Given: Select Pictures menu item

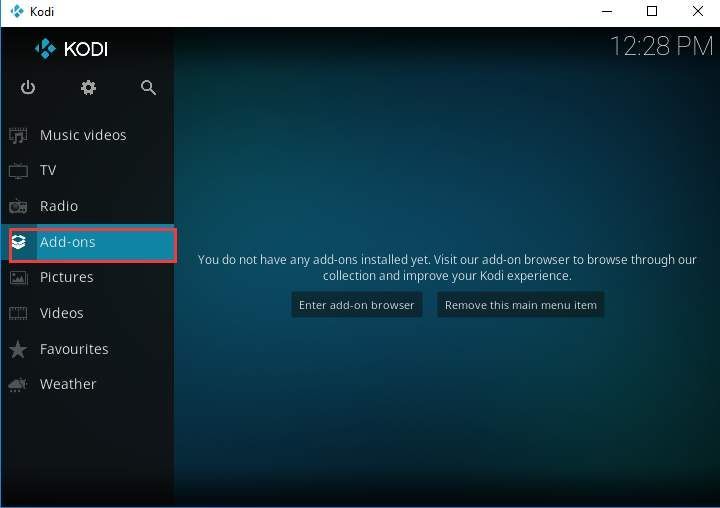Looking at the screenshot, I should [87, 277].
